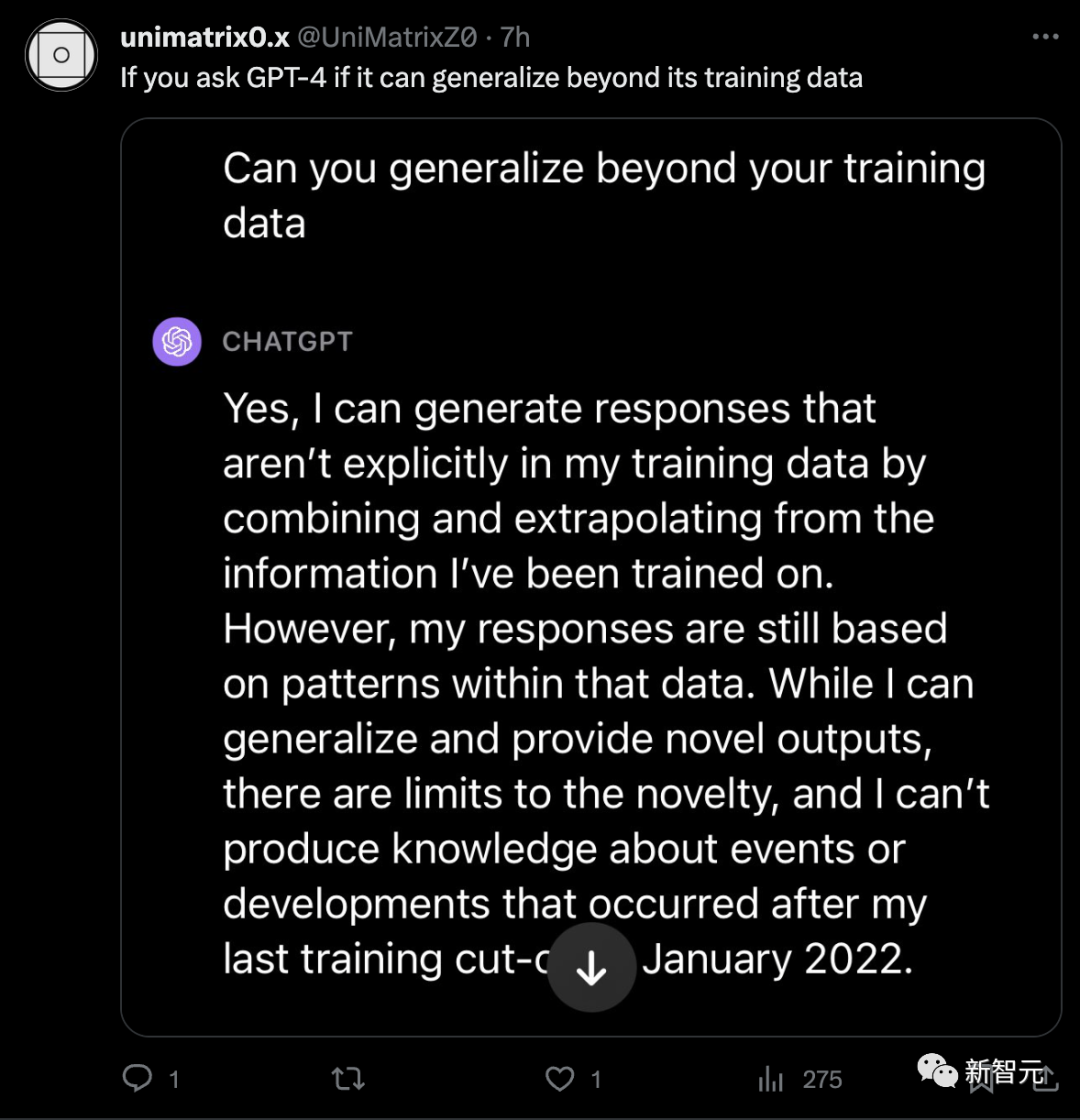Open the unimatrix0.x profile avatar
This screenshot has width=1080, height=1120.
(x=60, y=55)
